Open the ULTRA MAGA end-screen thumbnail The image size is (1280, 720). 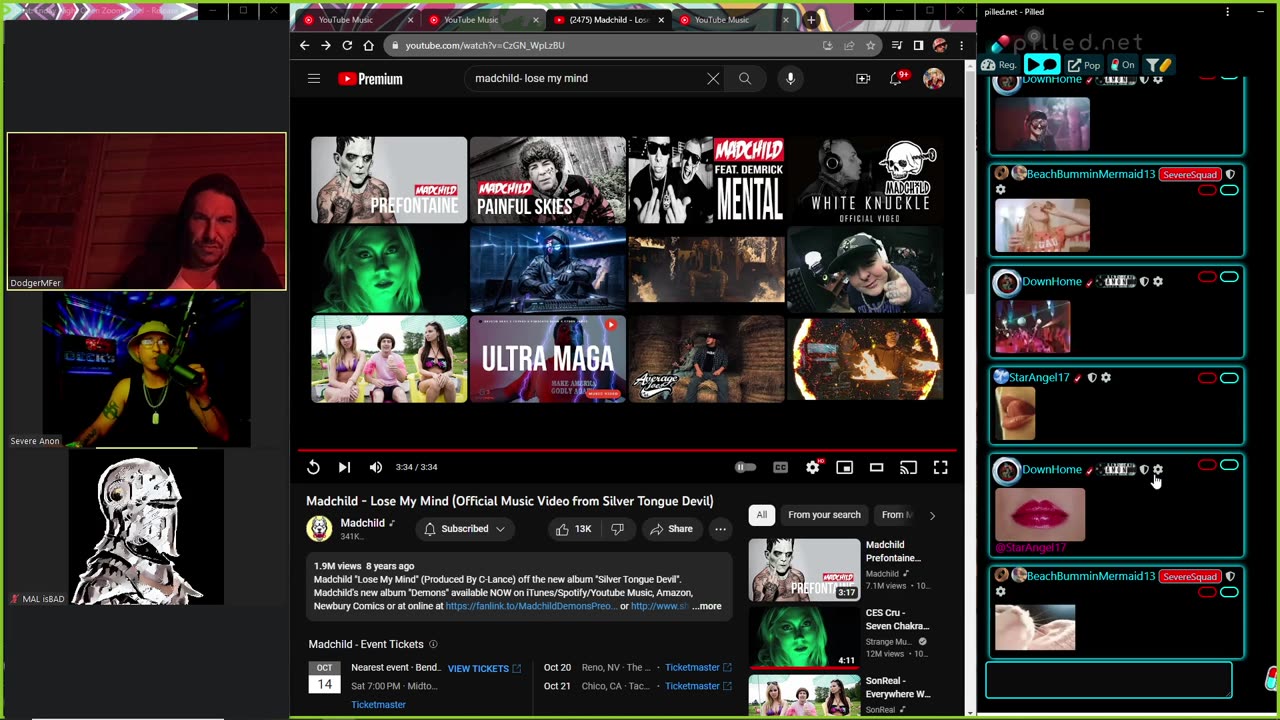point(548,359)
